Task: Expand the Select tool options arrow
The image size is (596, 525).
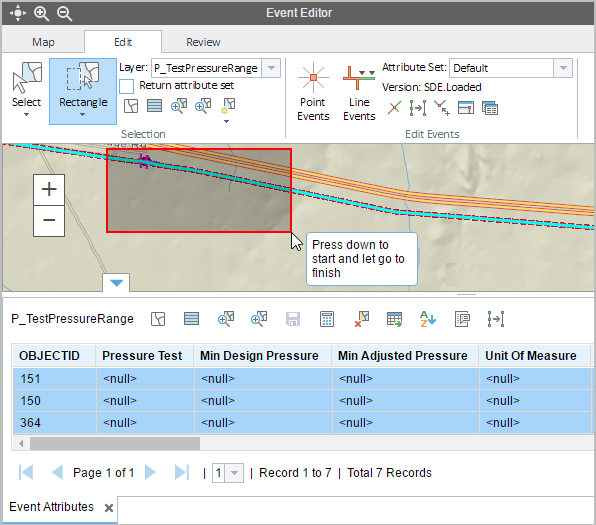Action: click(x=26, y=114)
